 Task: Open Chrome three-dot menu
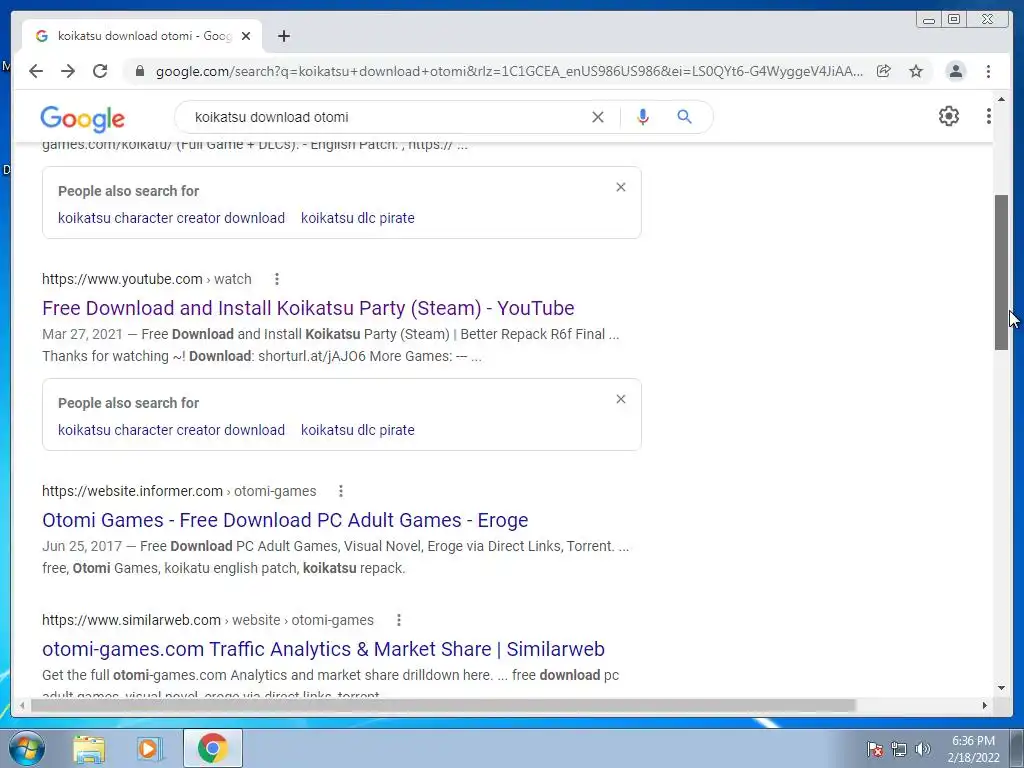(988, 71)
